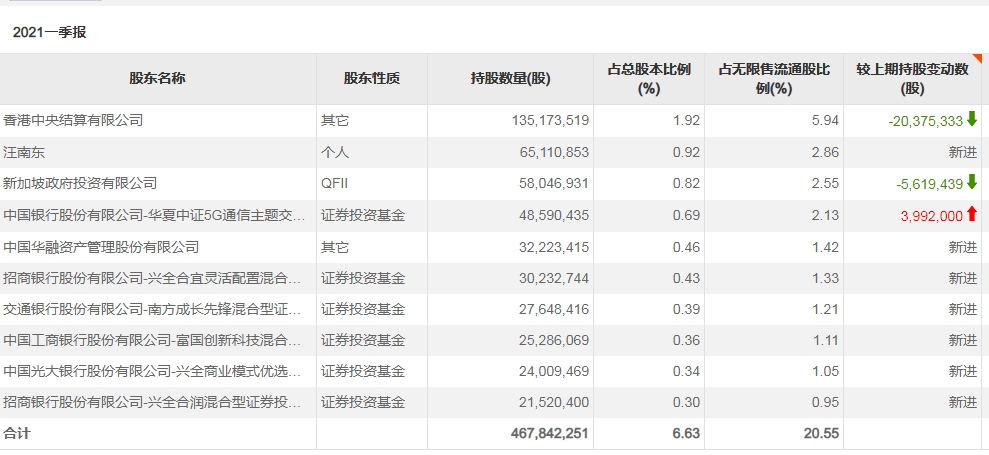This screenshot has width=989, height=455.
Task: Click the 个人 shareholder type cell
Action: (x=335, y=152)
